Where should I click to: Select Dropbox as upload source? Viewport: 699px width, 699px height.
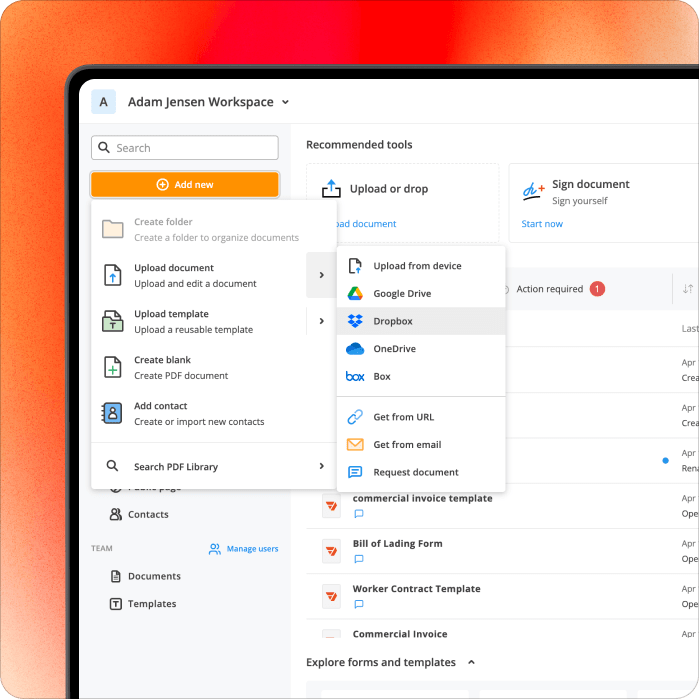pyautogui.click(x=421, y=321)
